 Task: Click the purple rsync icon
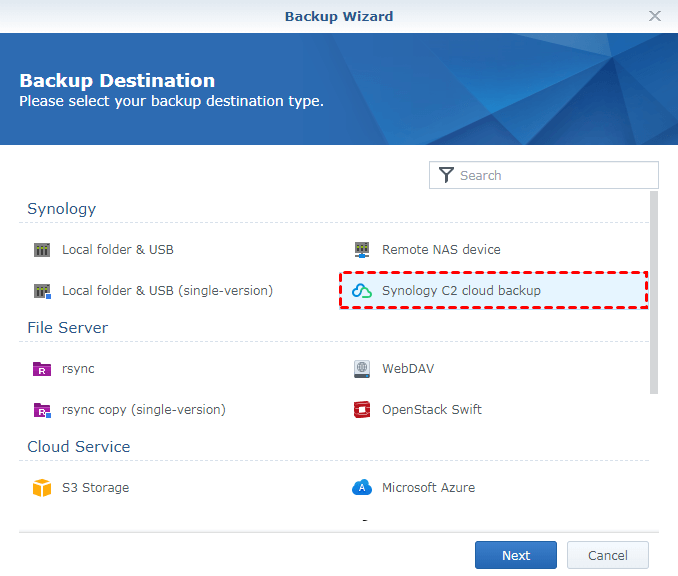(x=42, y=369)
